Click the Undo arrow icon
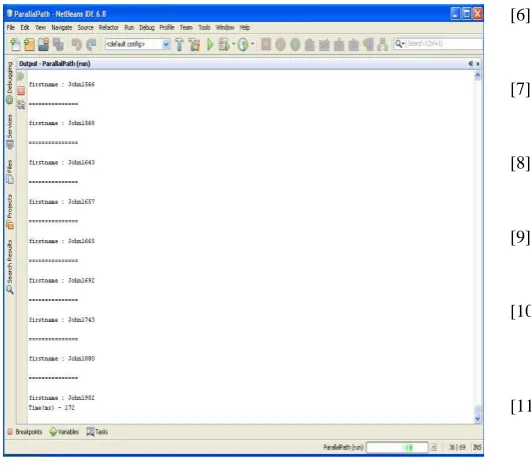Image resolution: width=531 pixels, height=468 pixels. (77, 44)
